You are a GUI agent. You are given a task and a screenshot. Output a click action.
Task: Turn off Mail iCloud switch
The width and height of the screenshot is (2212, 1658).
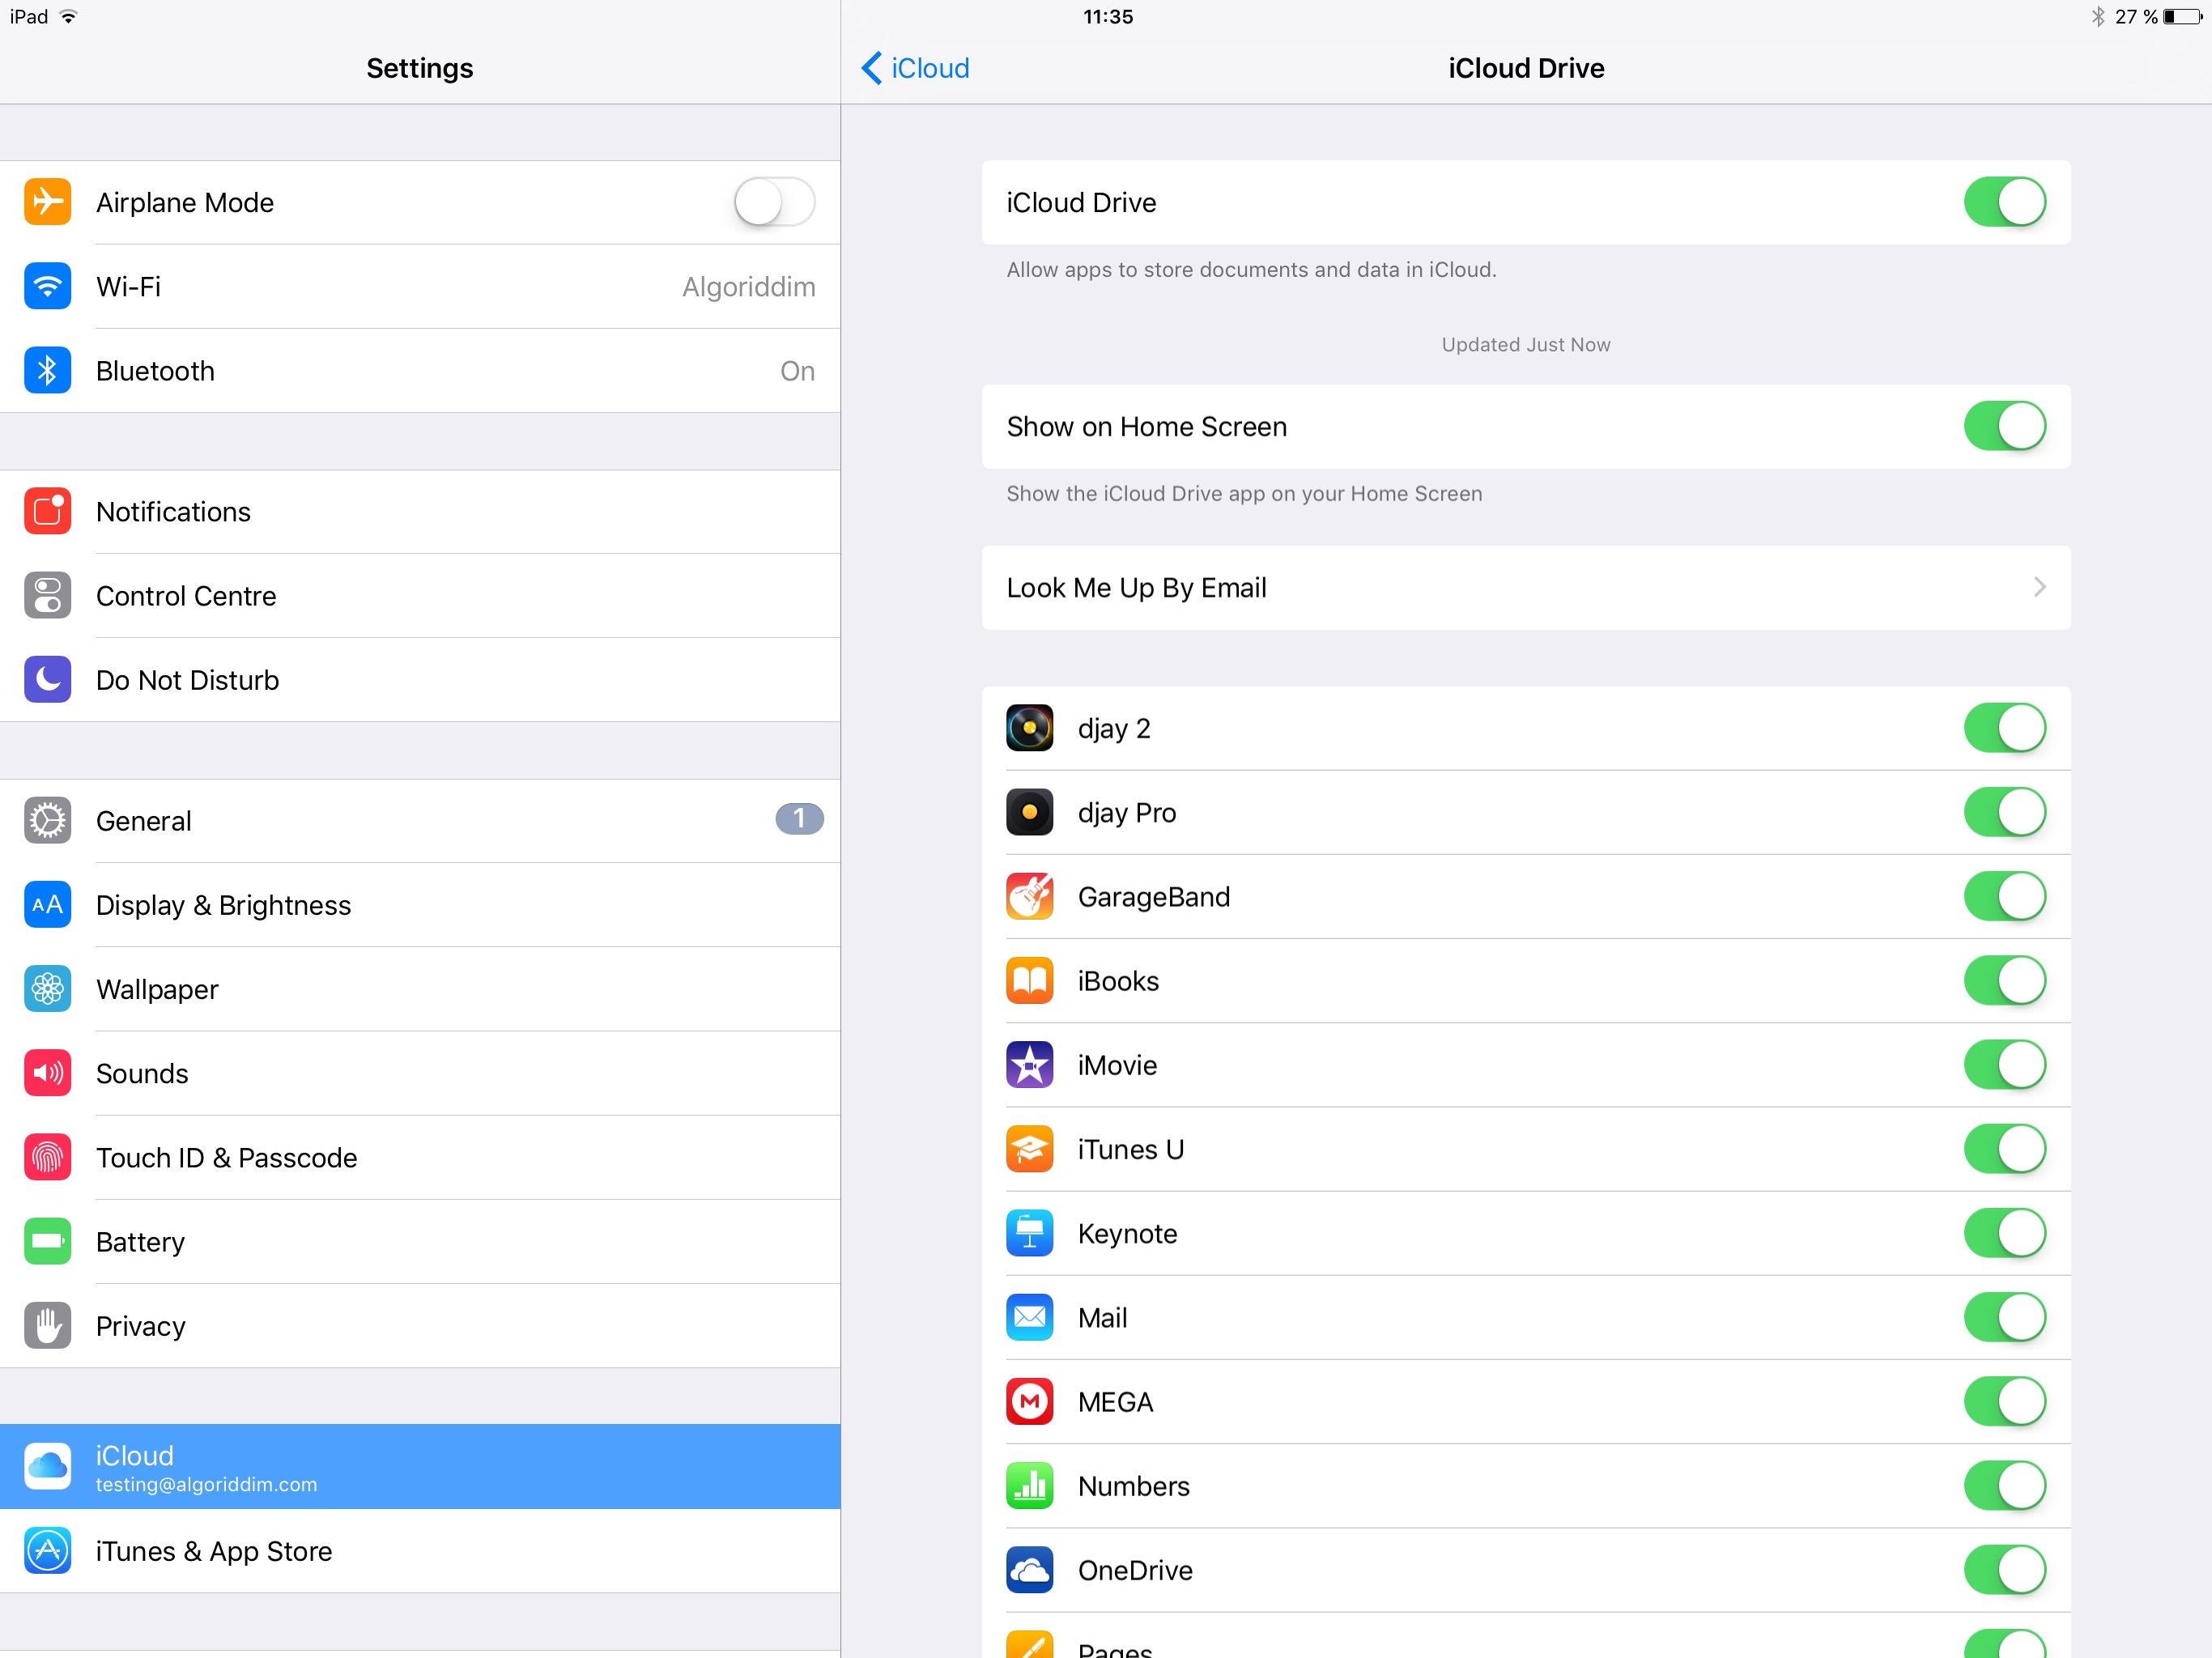(x=2004, y=1316)
